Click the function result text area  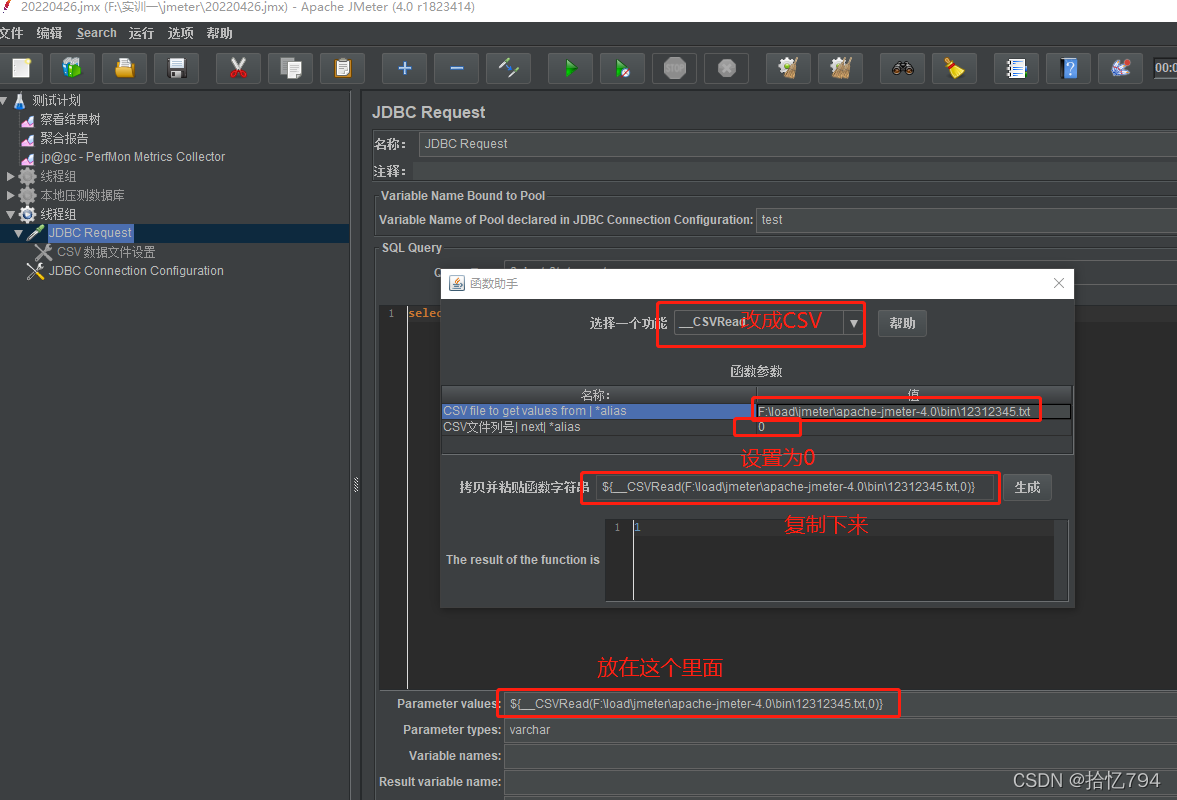click(843, 560)
